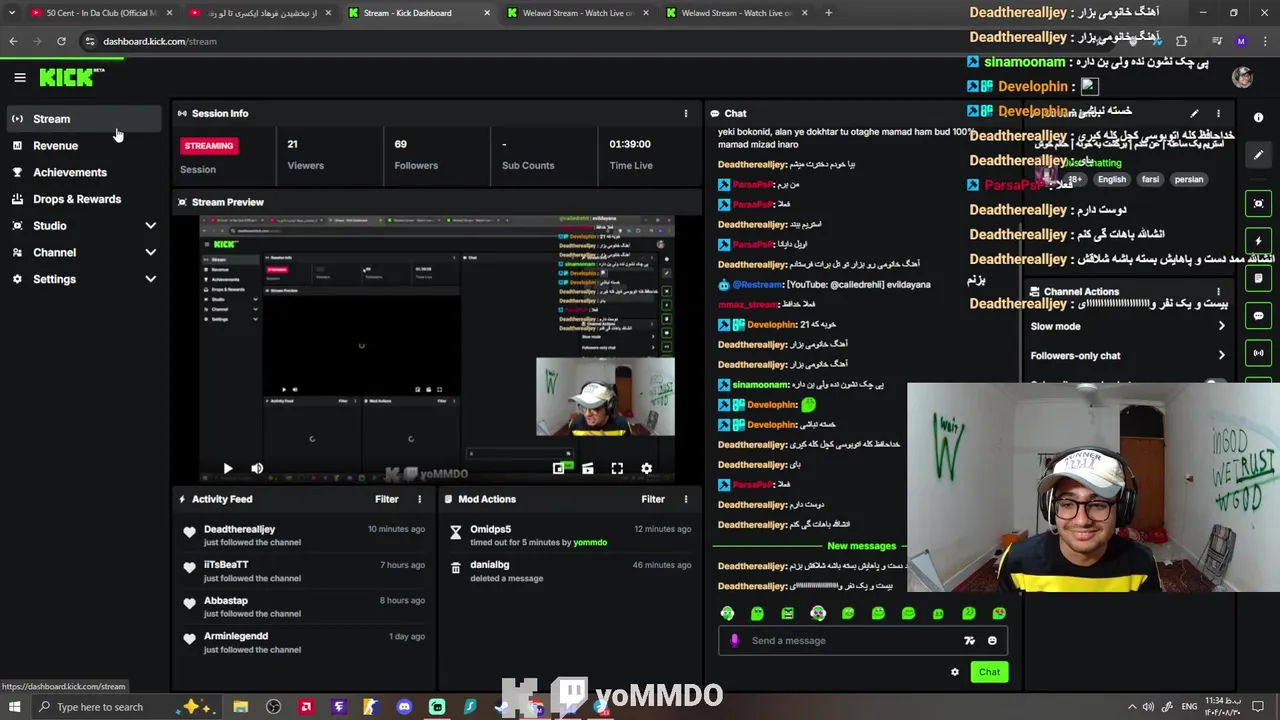1280x720 pixels.
Task: Enter fullscreen on the stream preview
Action: (617, 468)
